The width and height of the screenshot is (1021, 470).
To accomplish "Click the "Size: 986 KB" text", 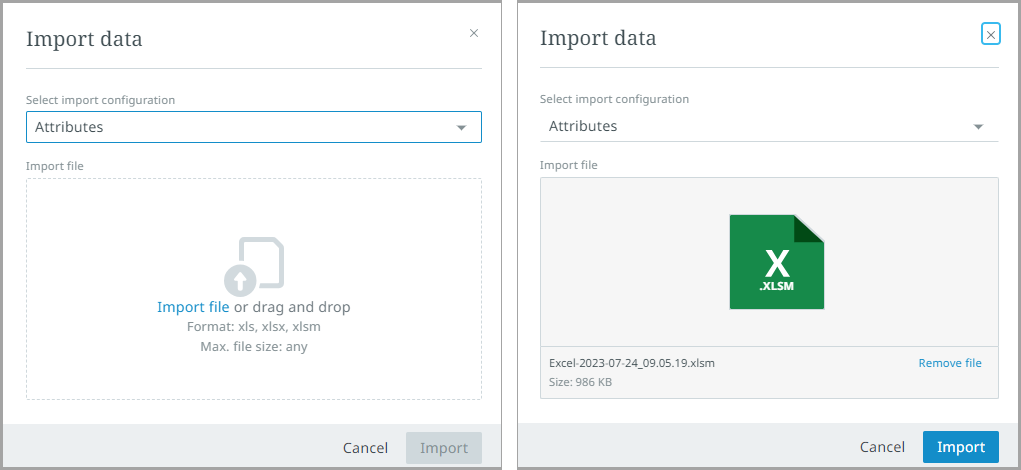I will [x=579, y=382].
